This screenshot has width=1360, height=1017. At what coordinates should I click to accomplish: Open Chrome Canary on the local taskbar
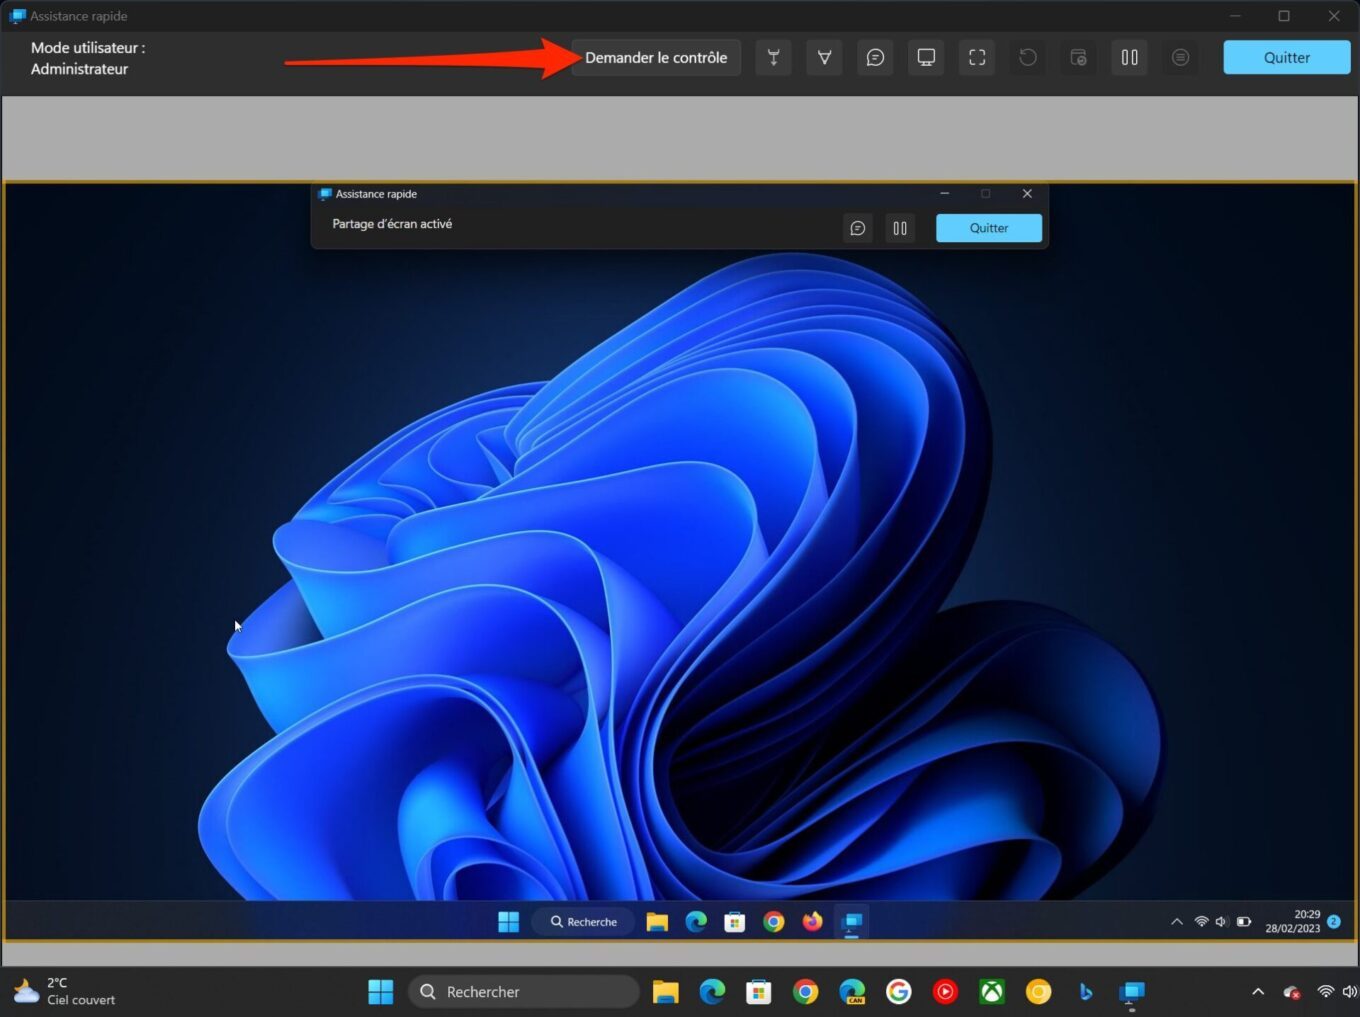click(1039, 992)
